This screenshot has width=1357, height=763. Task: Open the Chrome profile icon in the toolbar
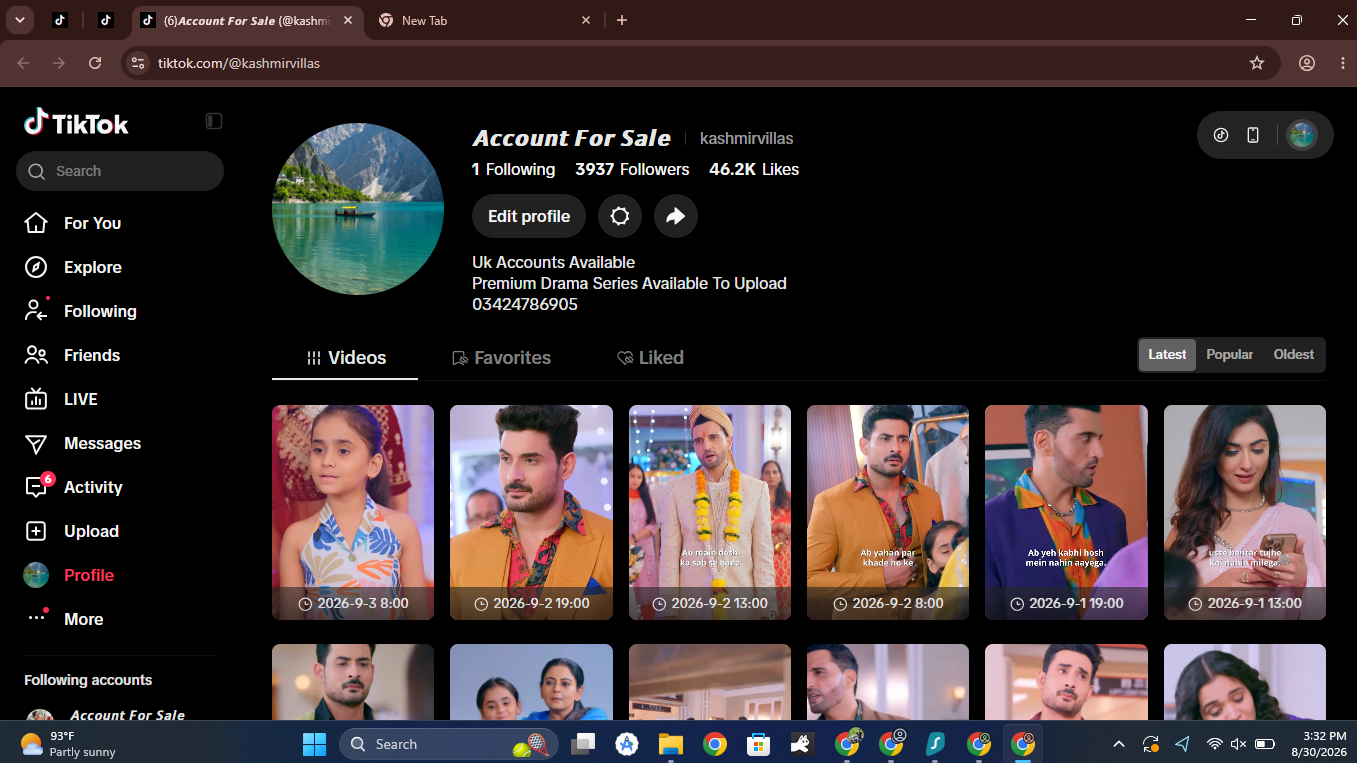click(1307, 63)
